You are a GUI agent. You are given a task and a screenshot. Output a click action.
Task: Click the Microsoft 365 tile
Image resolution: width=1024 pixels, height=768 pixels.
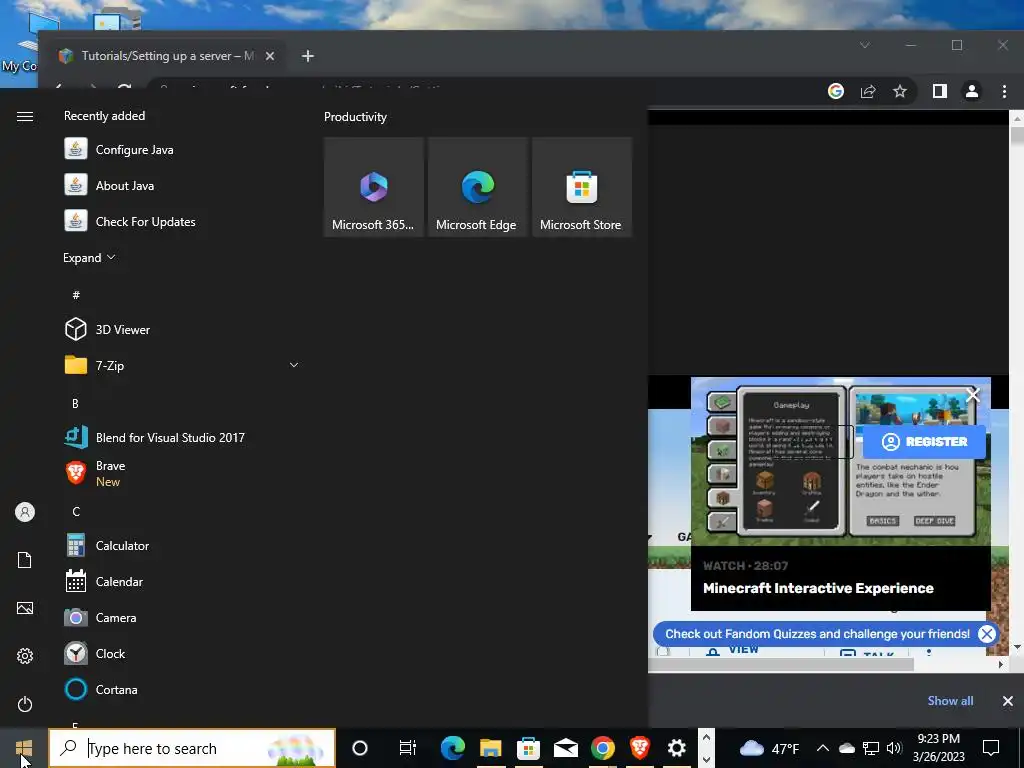pos(374,187)
